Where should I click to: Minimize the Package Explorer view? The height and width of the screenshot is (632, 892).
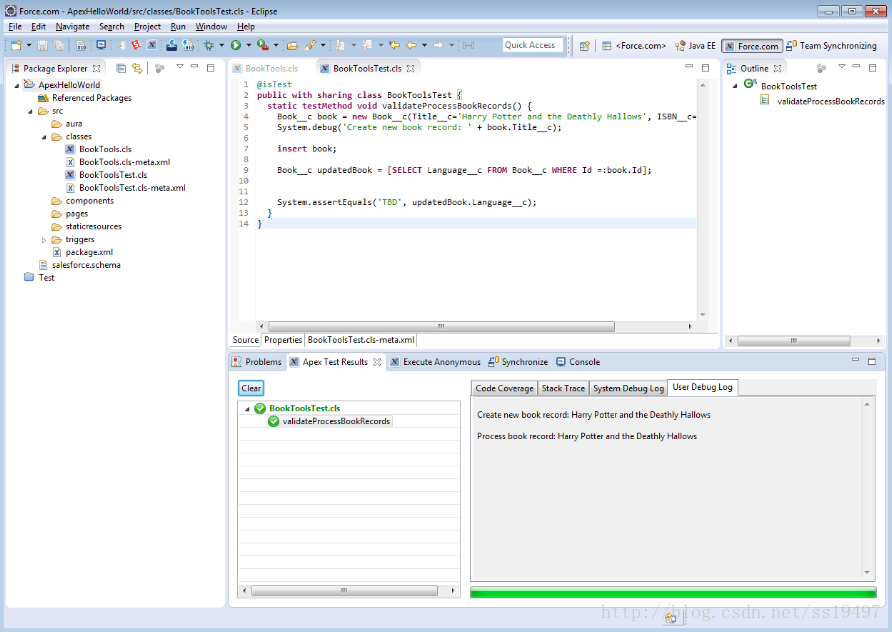coord(195,67)
